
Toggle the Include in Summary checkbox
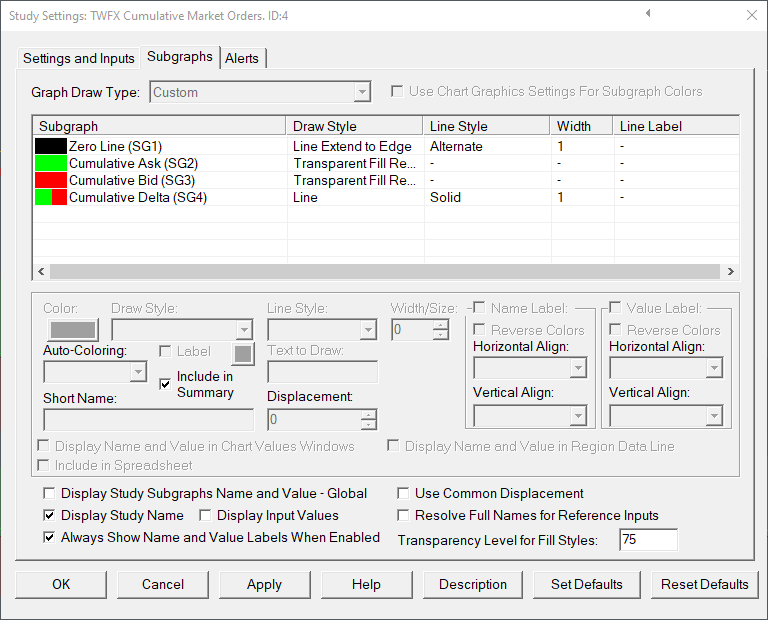coord(166,384)
